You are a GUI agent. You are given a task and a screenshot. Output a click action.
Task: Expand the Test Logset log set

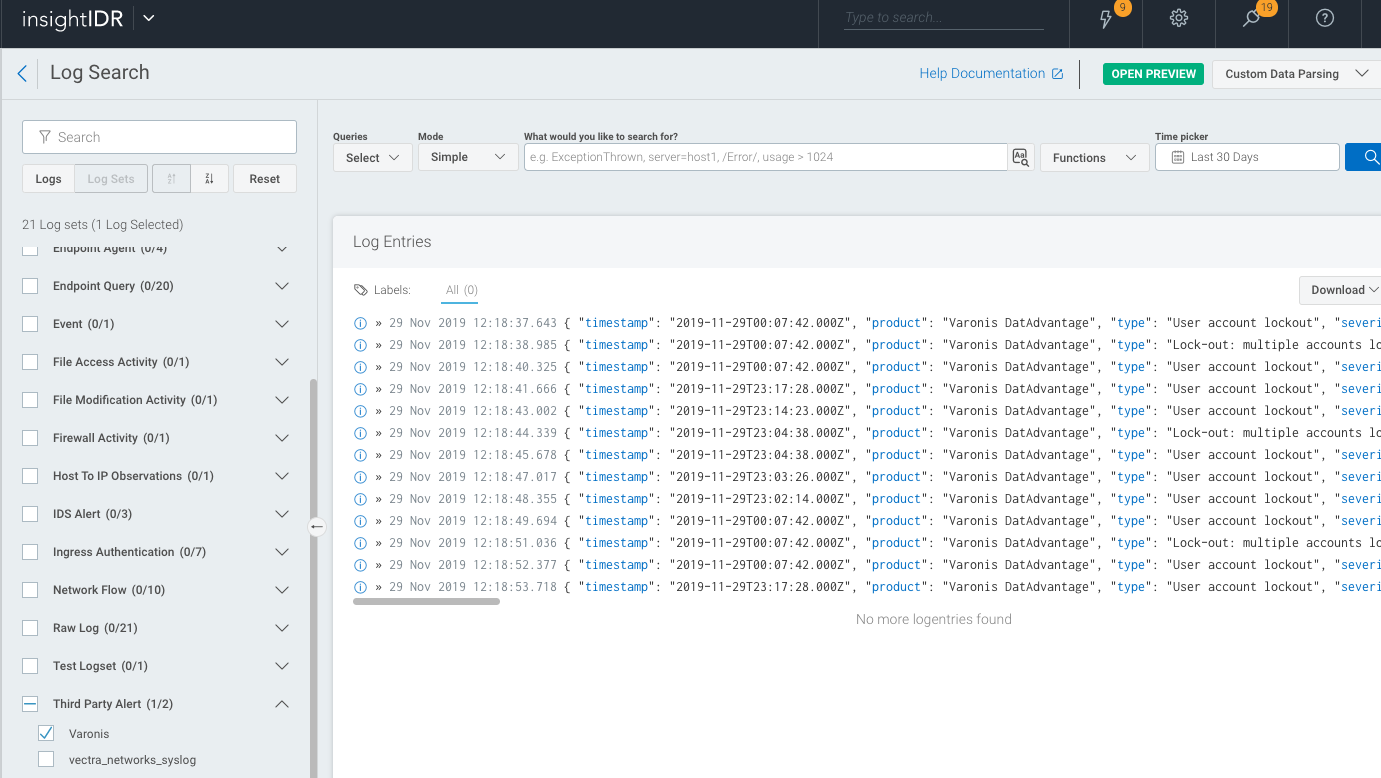pos(282,666)
